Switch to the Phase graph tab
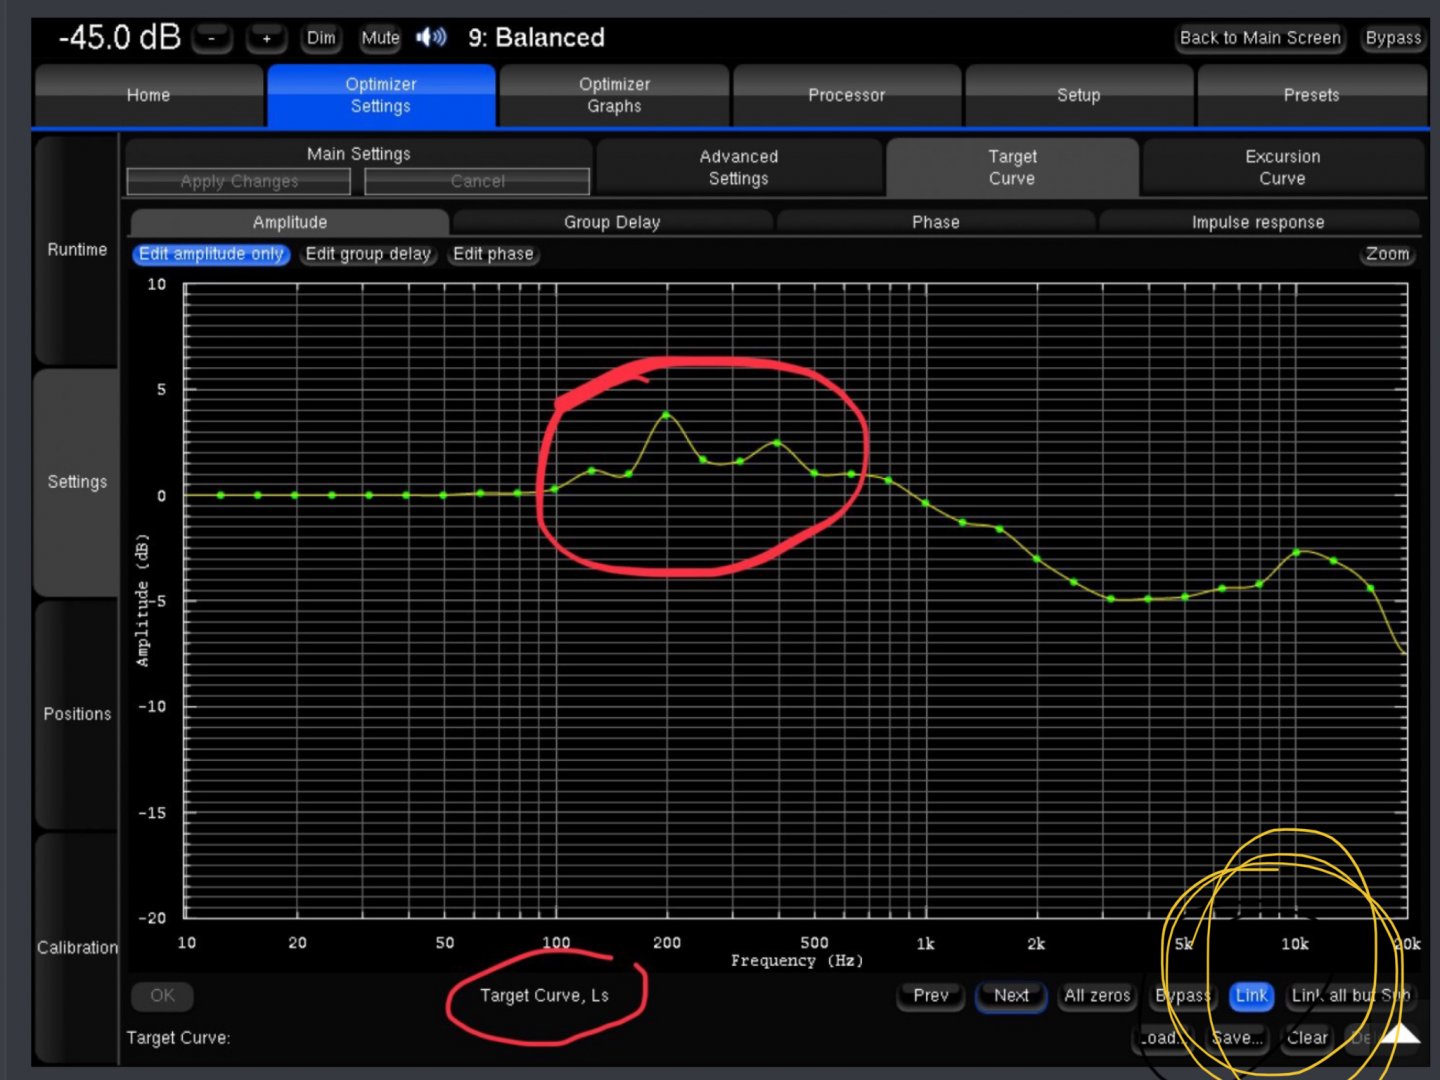Image resolution: width=1440 pixels, height=1080 pixels. tap(936, 222)
